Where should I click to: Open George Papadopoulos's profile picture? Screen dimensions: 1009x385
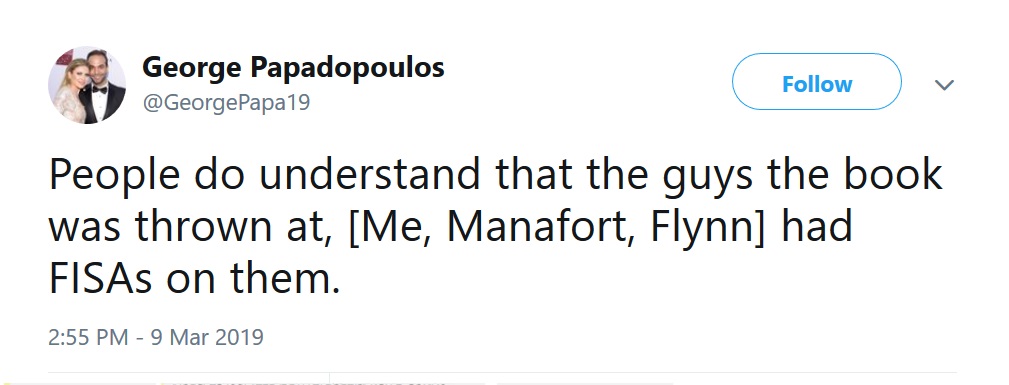tap(87, 84)
